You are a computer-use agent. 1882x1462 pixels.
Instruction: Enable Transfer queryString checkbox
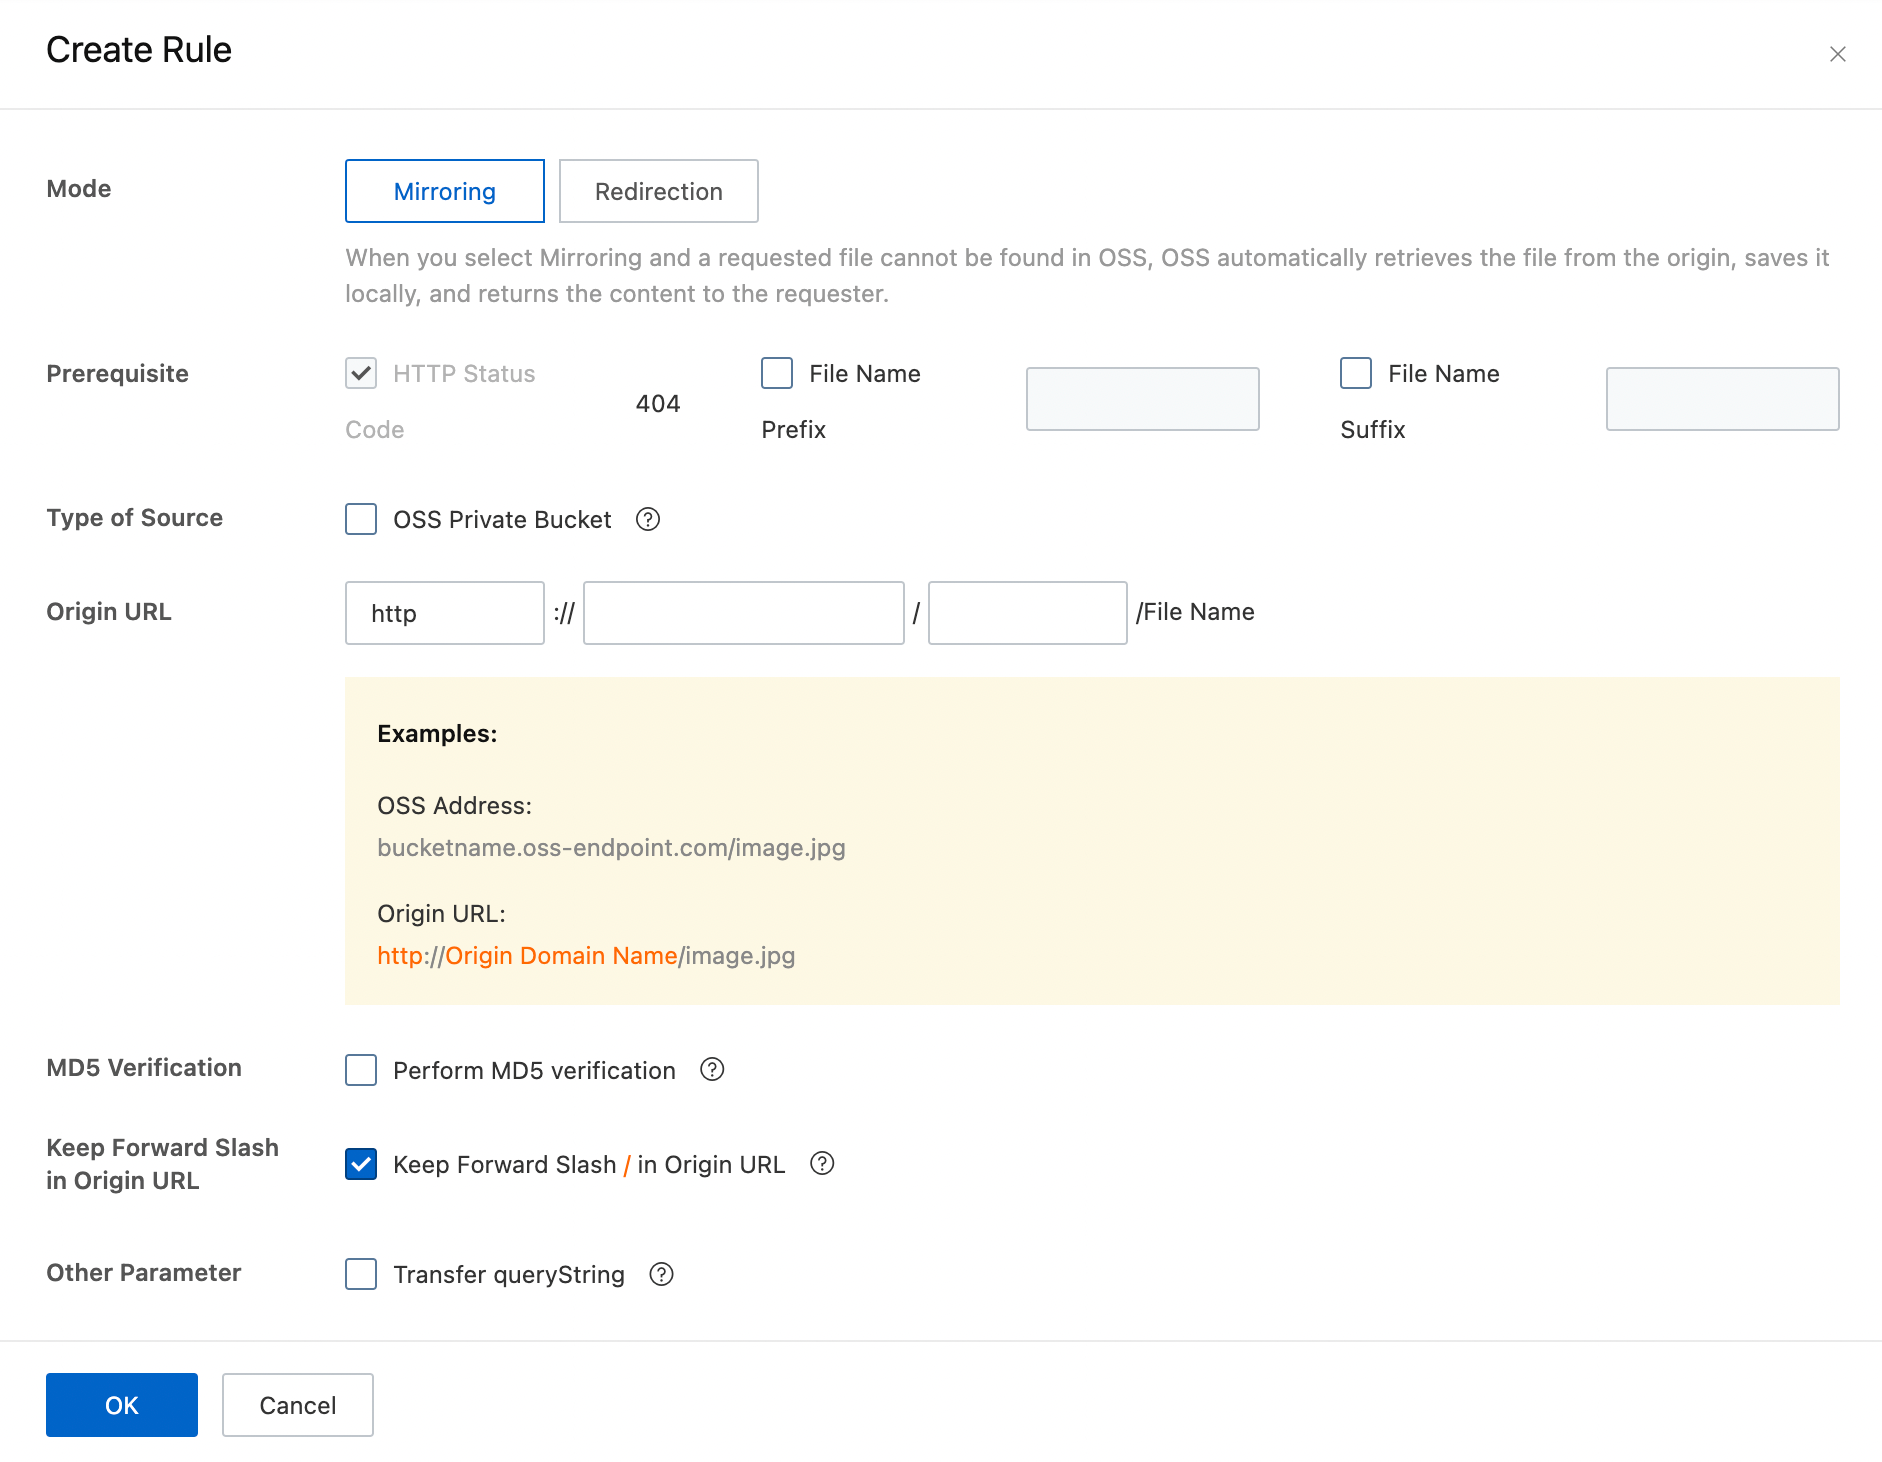pos(361,1273)
